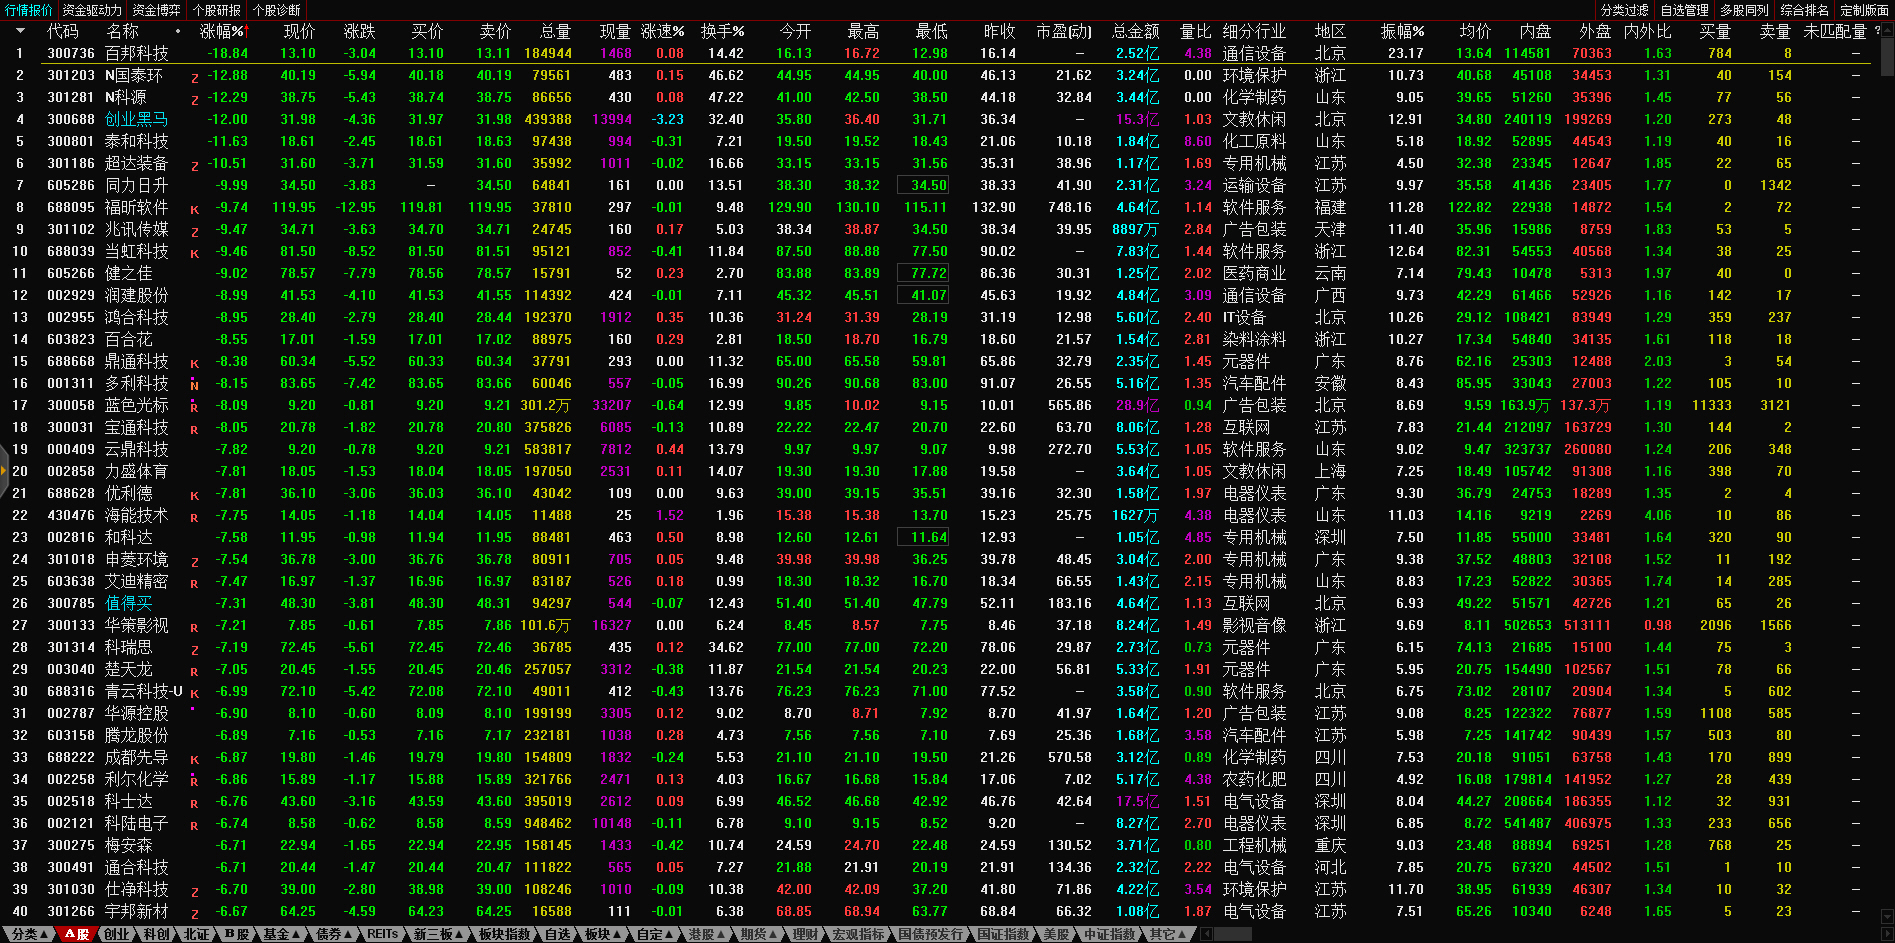1895x943 pixels.
Task: Click the 分类过滤 filter button
Action: [1624, 10]
